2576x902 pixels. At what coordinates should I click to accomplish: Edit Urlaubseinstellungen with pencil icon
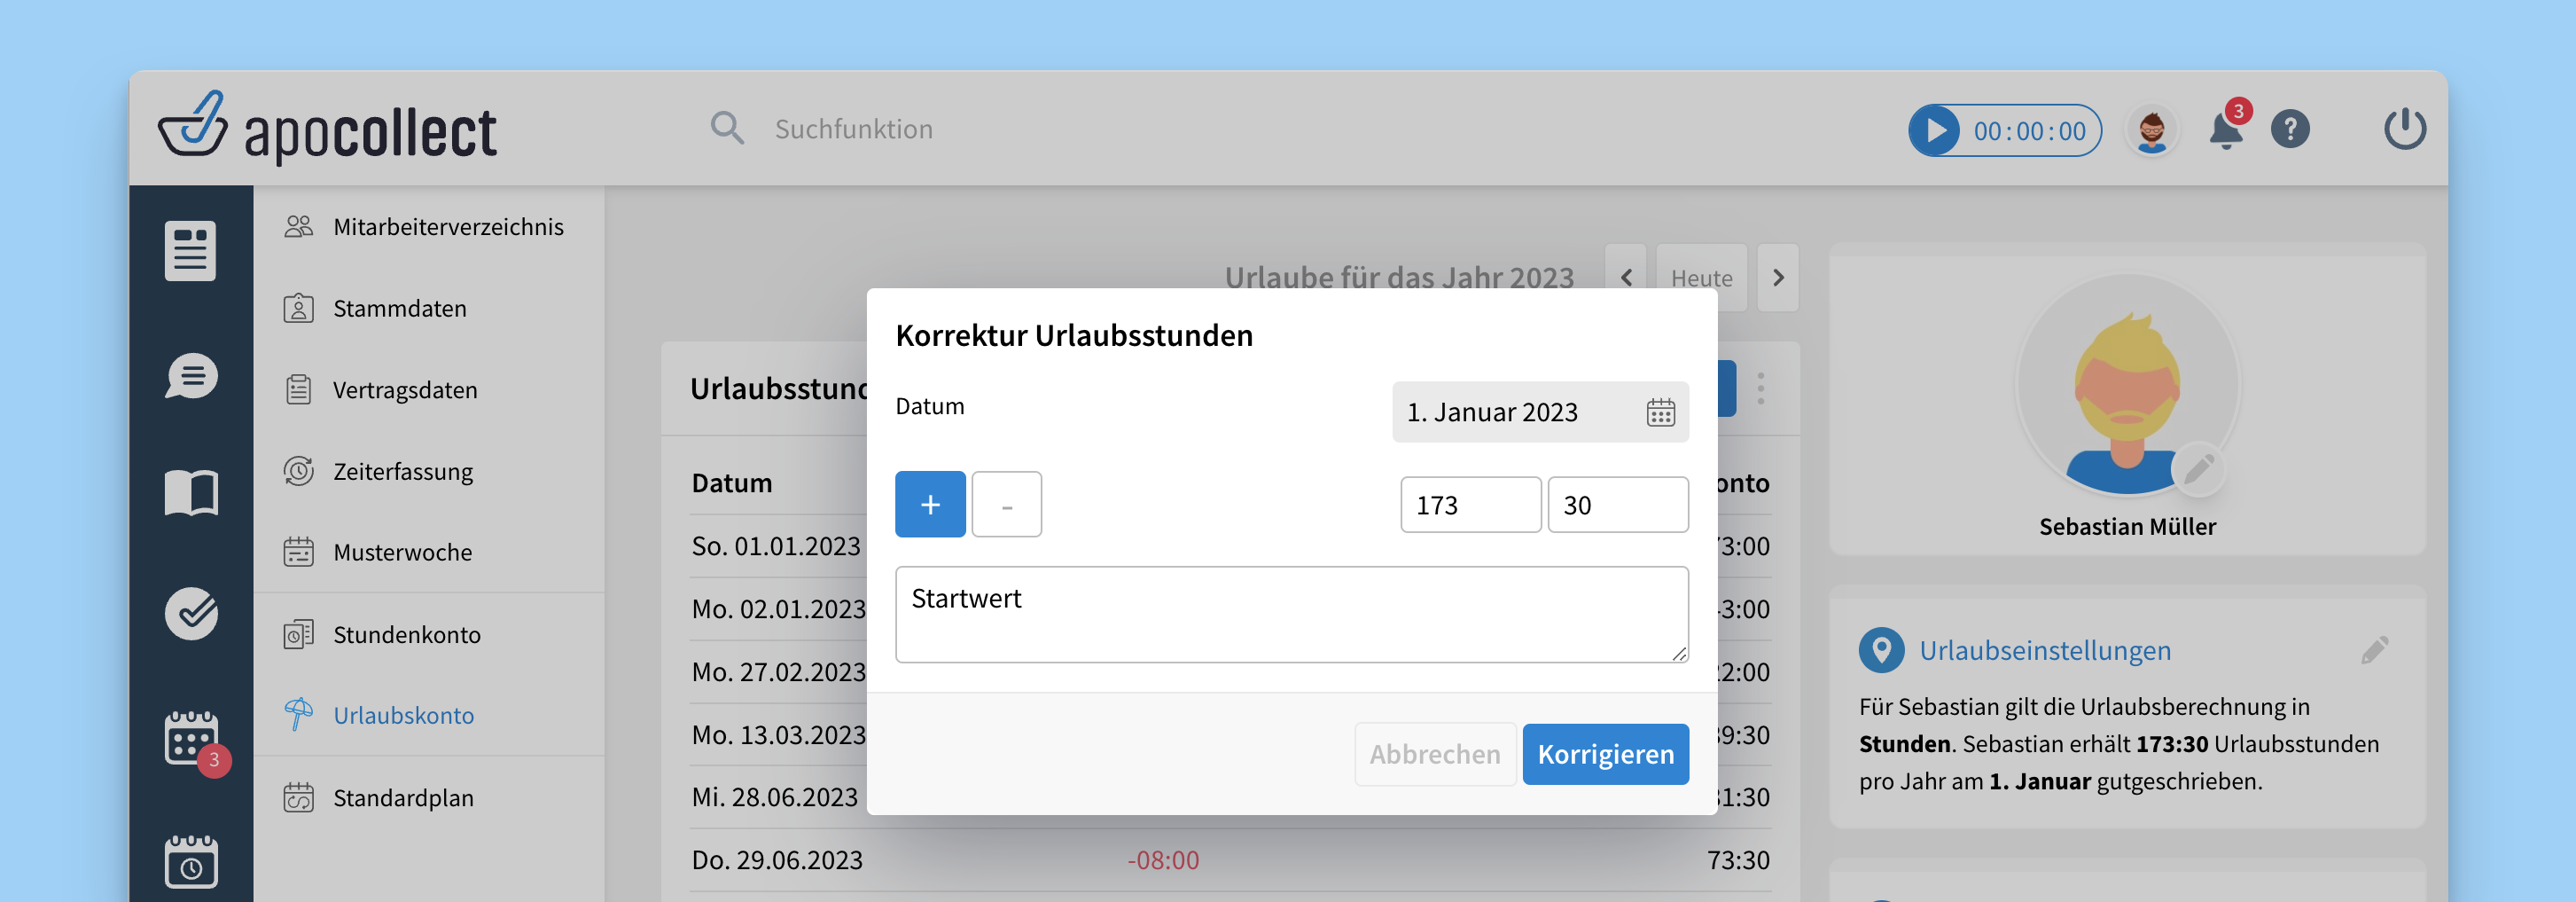tap(2374, 650)
